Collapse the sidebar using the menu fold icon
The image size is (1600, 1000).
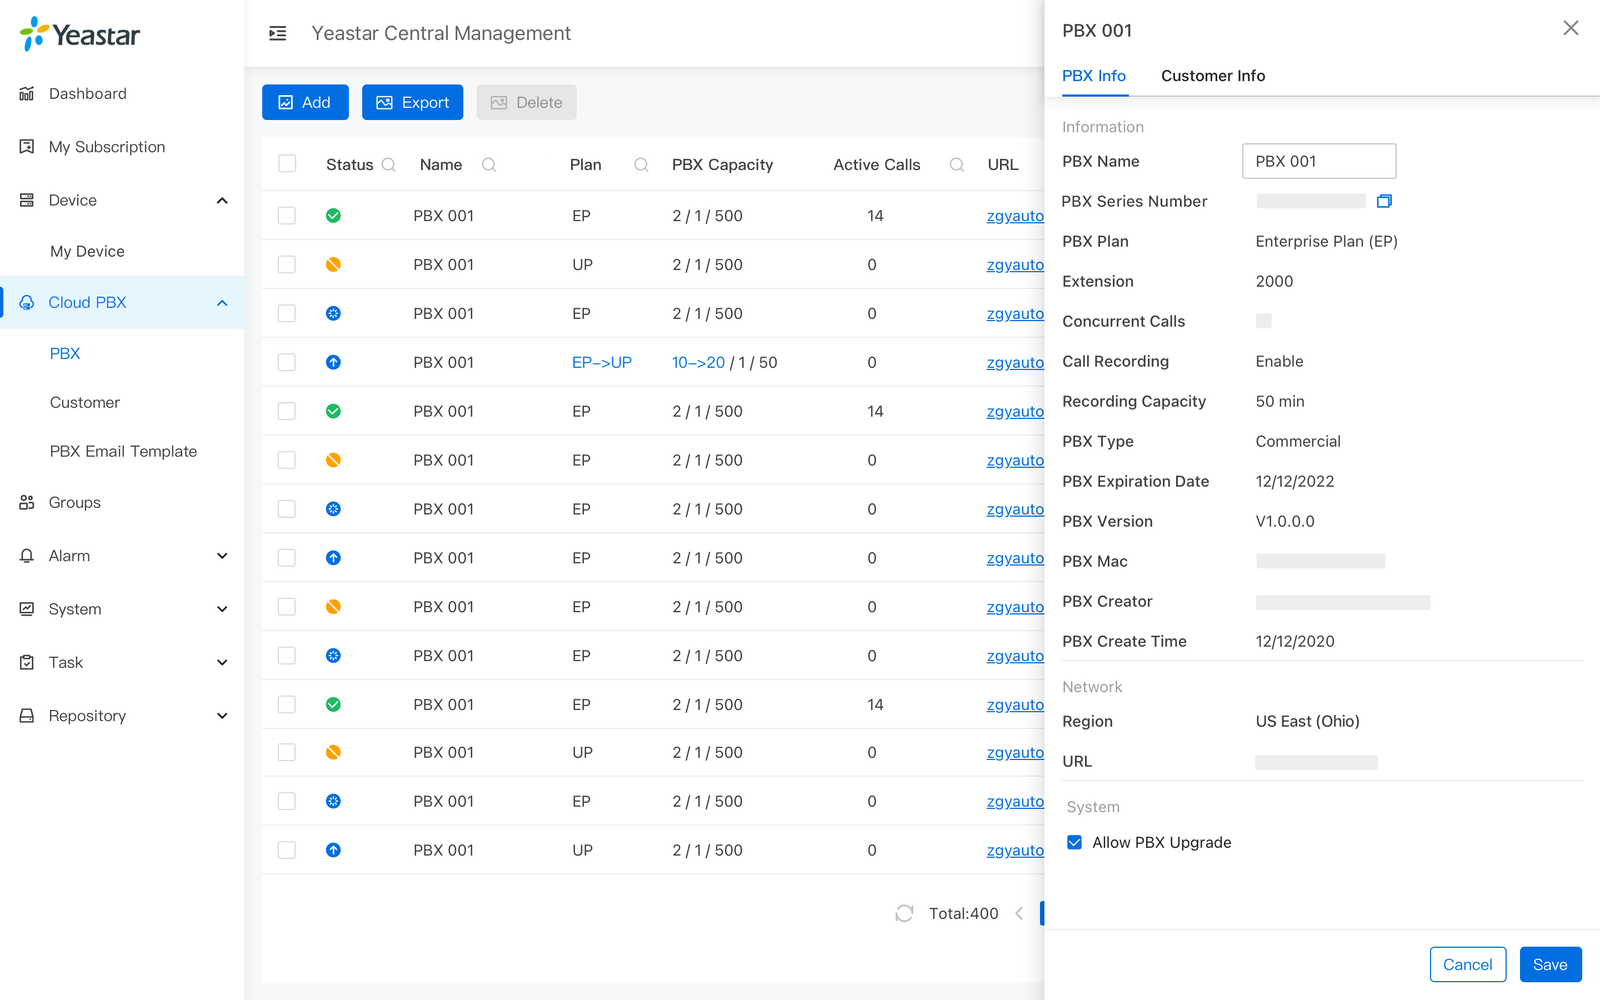pos(278,34)
